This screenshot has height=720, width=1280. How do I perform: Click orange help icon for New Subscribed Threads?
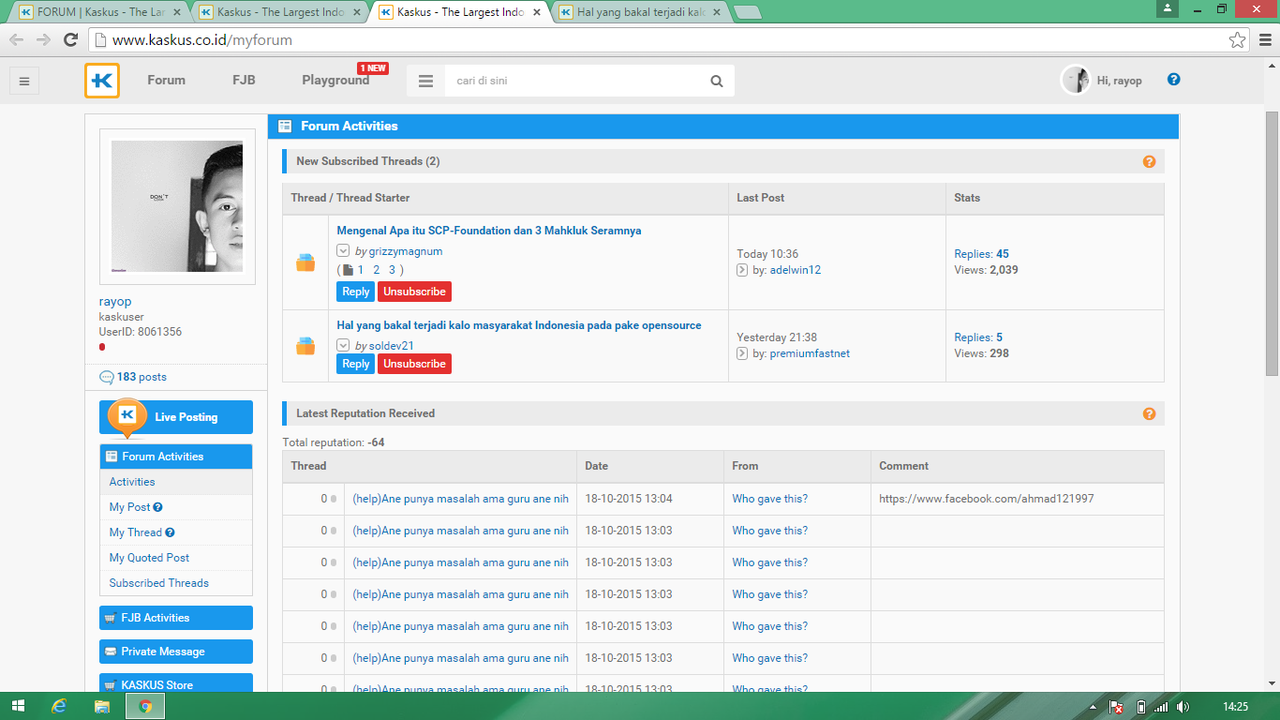(1149, 161)
